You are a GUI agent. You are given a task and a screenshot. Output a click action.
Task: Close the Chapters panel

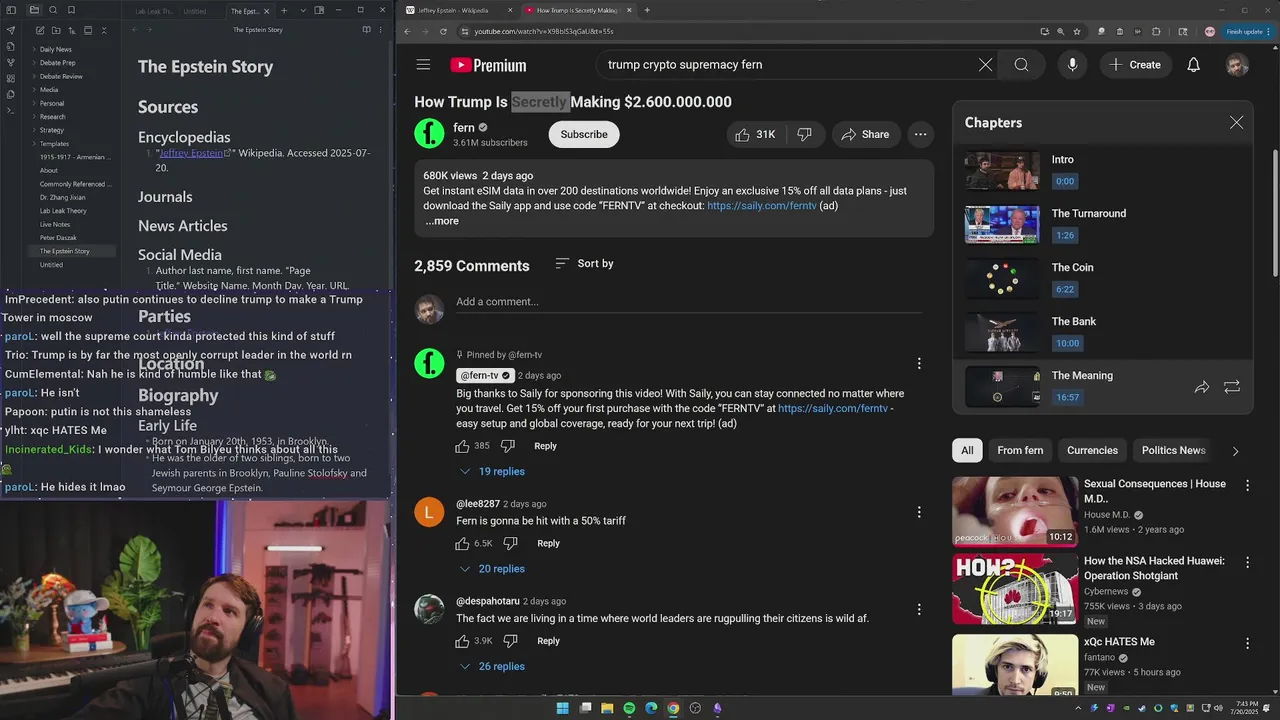point(1236,122)
